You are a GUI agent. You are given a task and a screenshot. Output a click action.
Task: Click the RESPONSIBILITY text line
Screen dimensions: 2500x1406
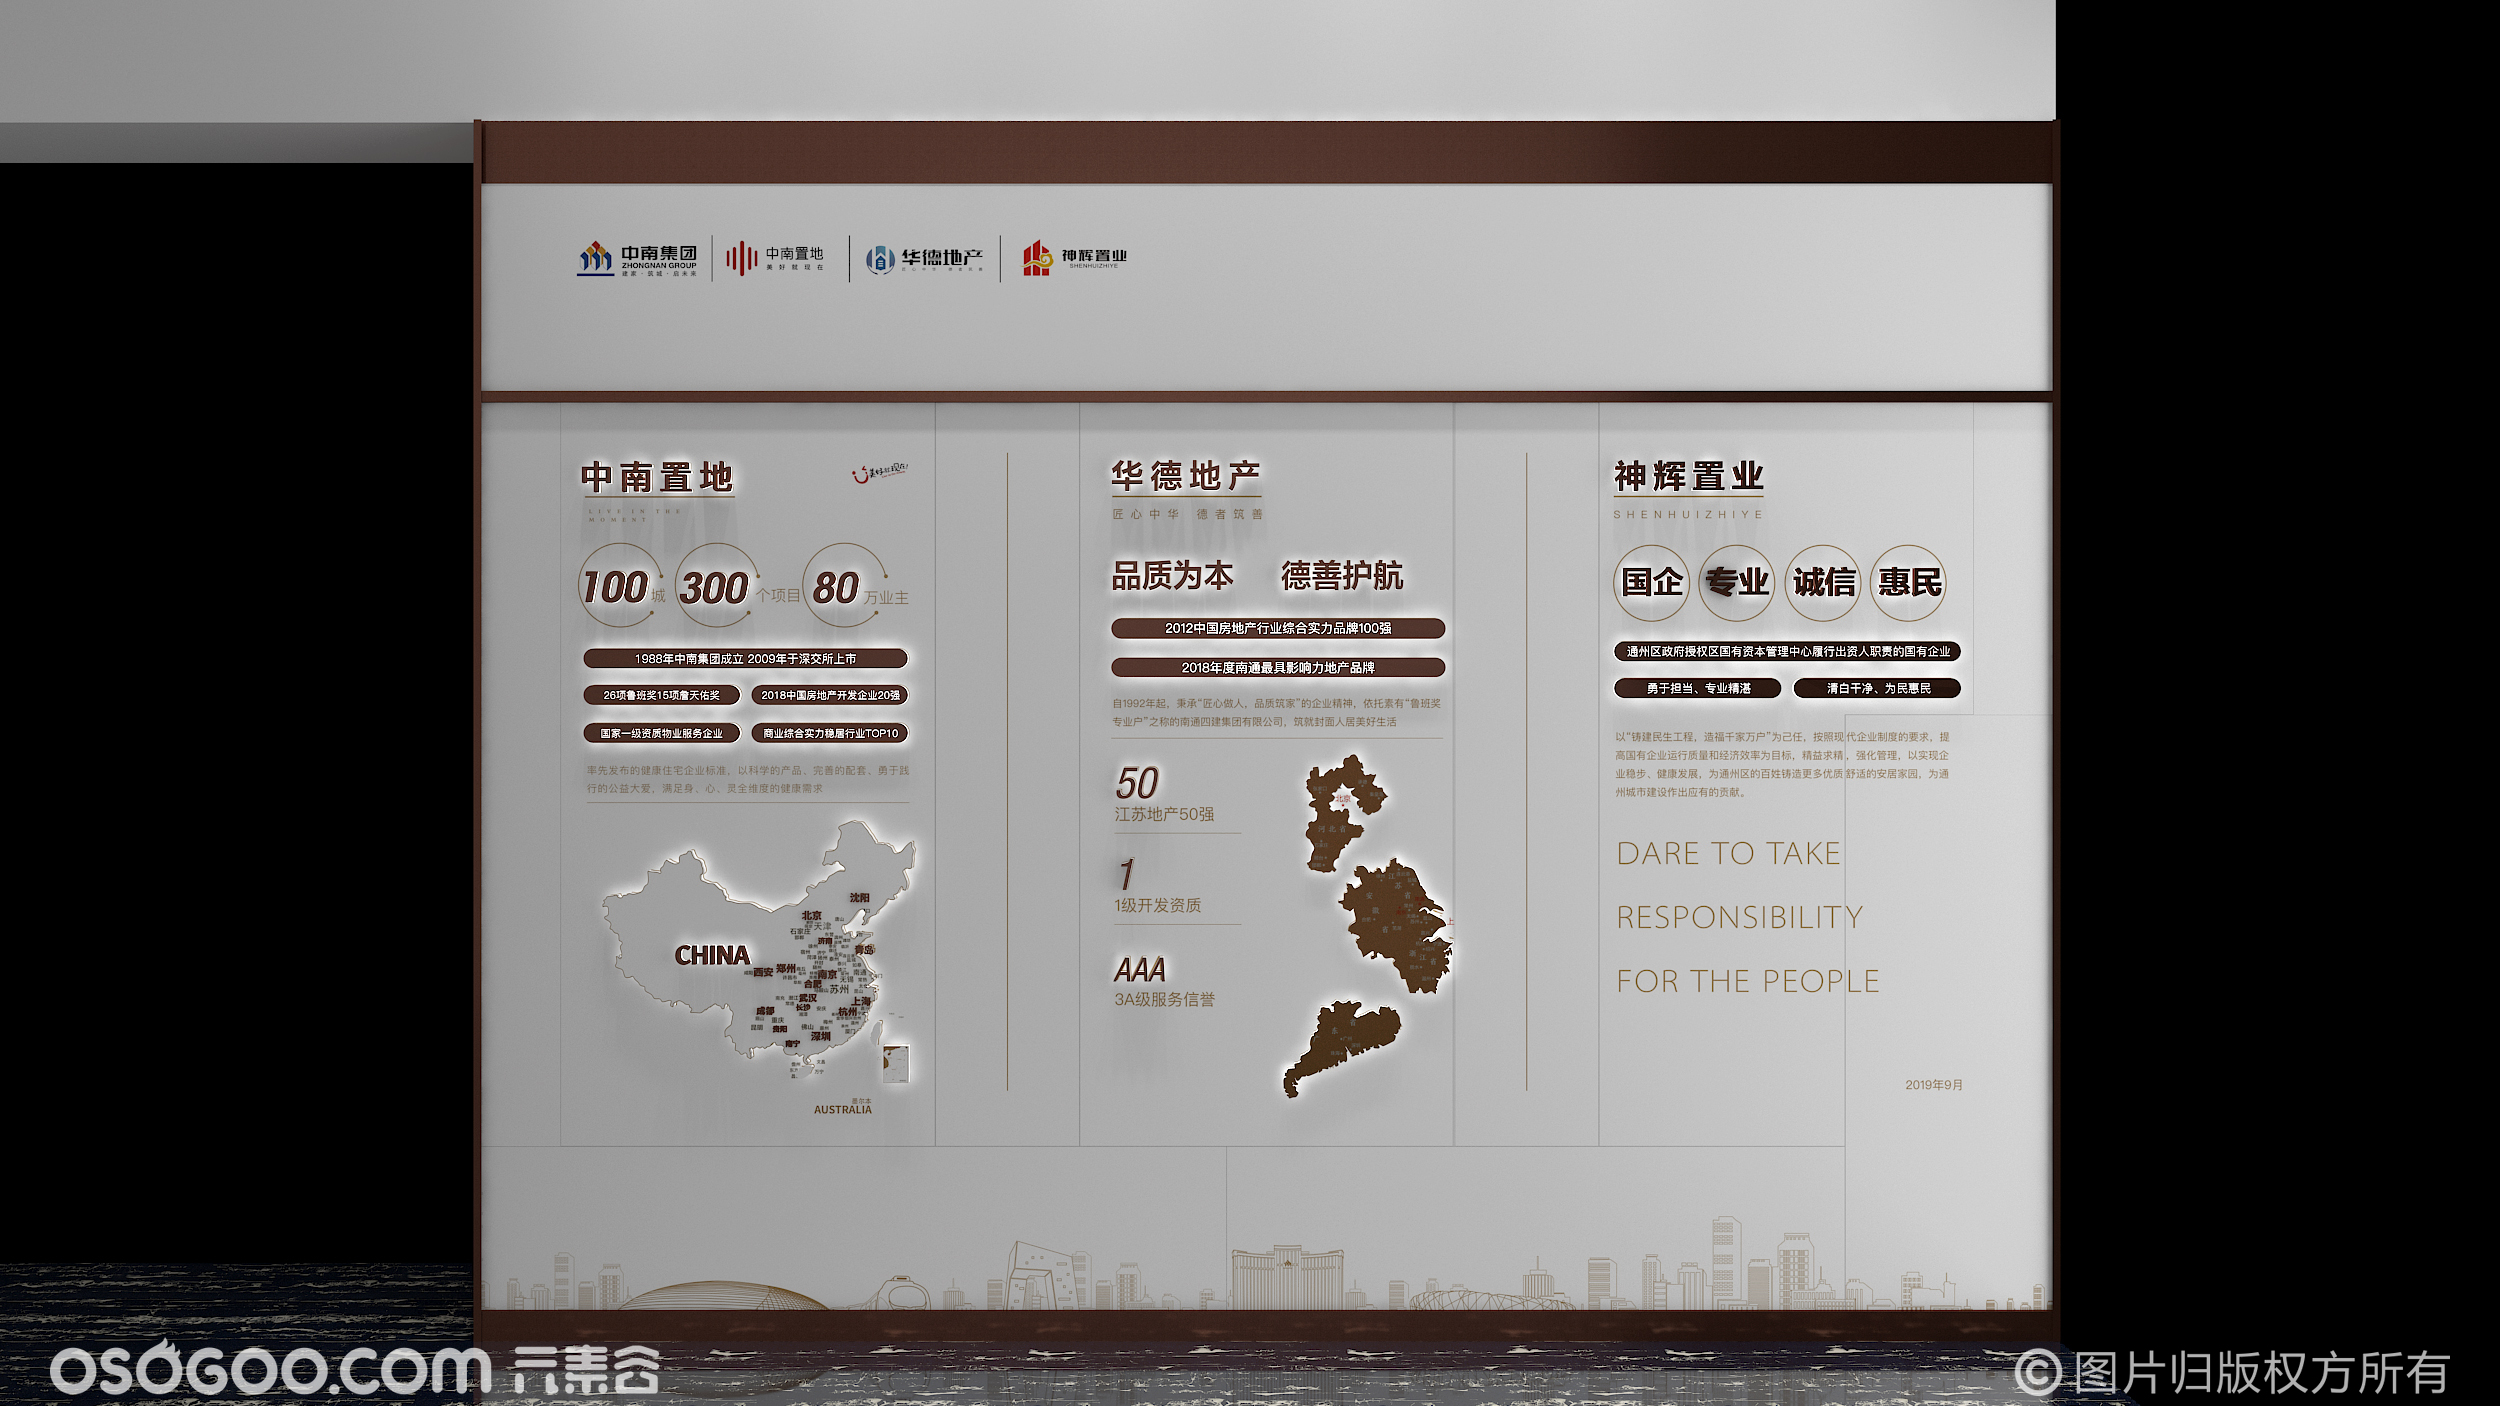click(1740, 917)
